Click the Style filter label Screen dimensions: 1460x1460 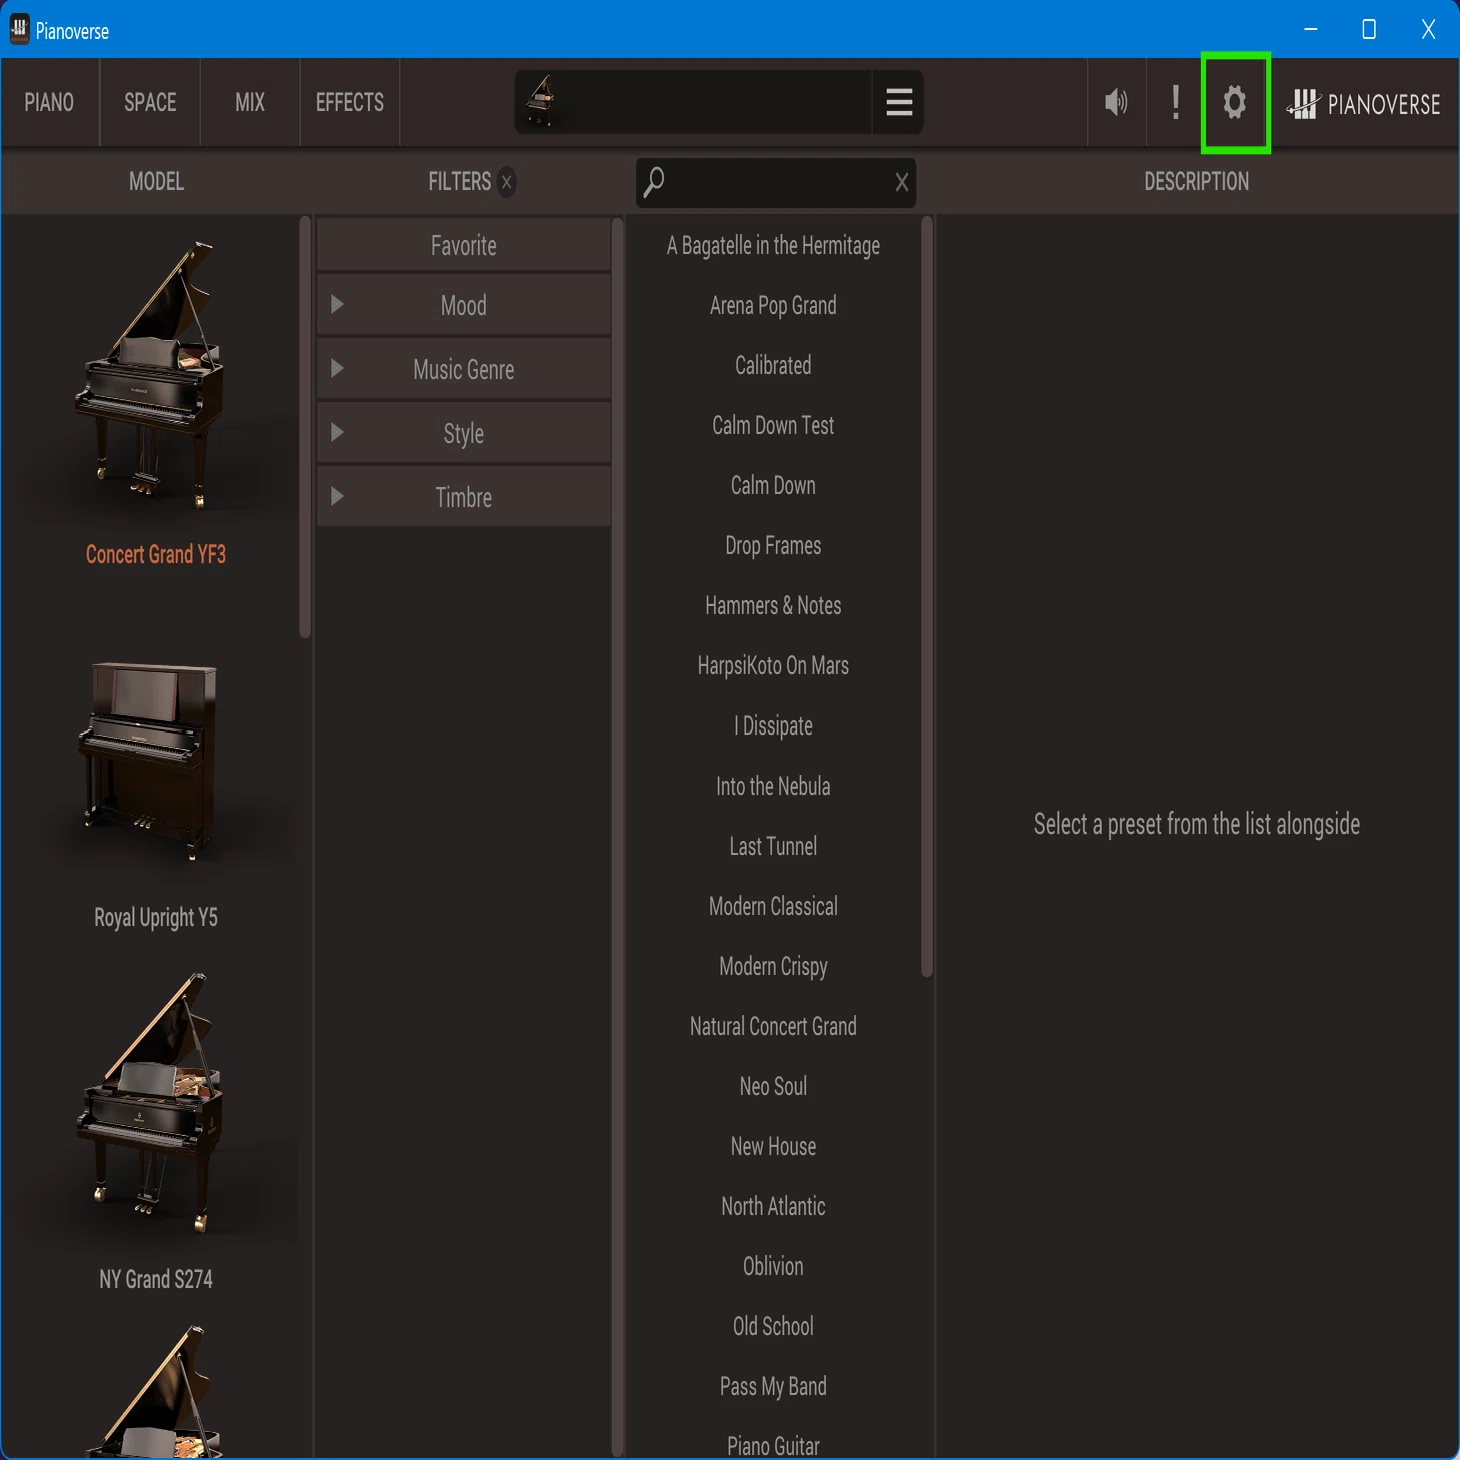[x=464, y=434]
